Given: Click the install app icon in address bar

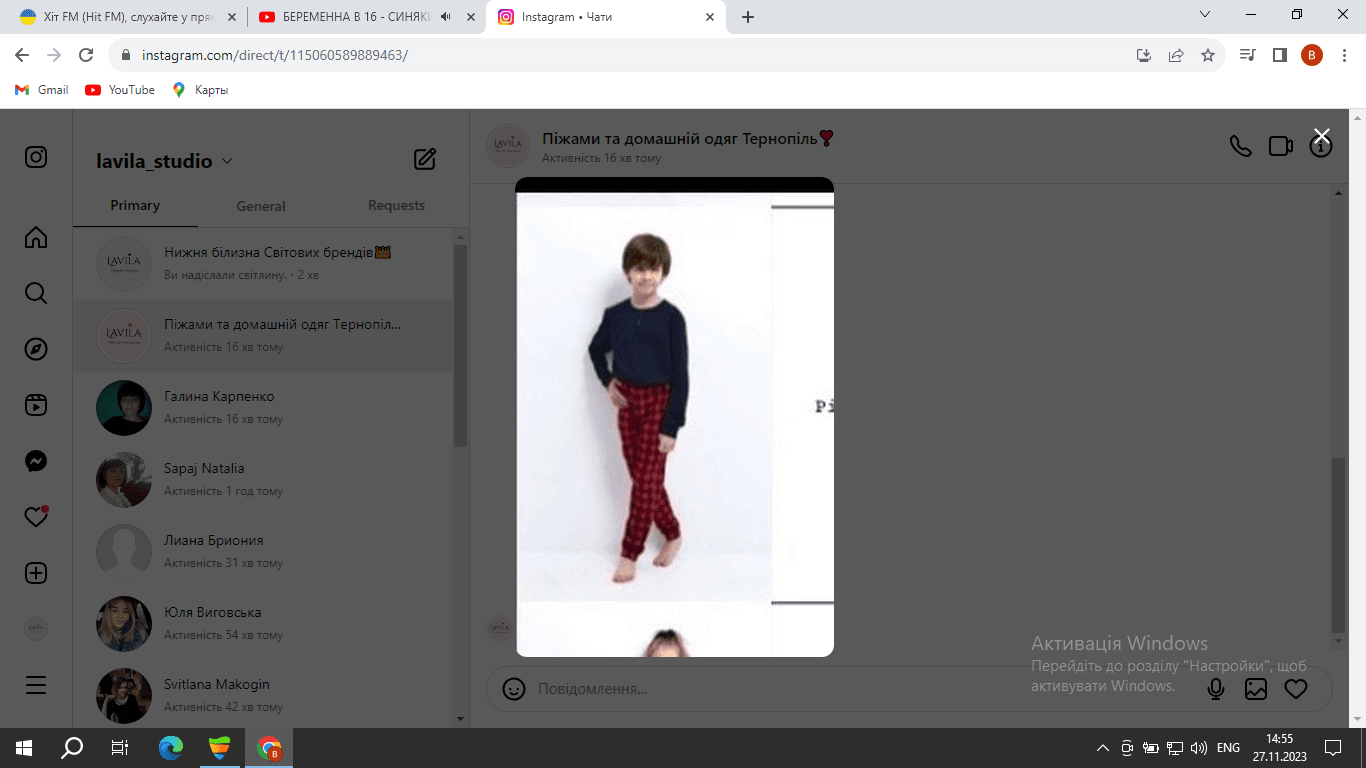Looking at the screenshot, I should (1144, 55).
